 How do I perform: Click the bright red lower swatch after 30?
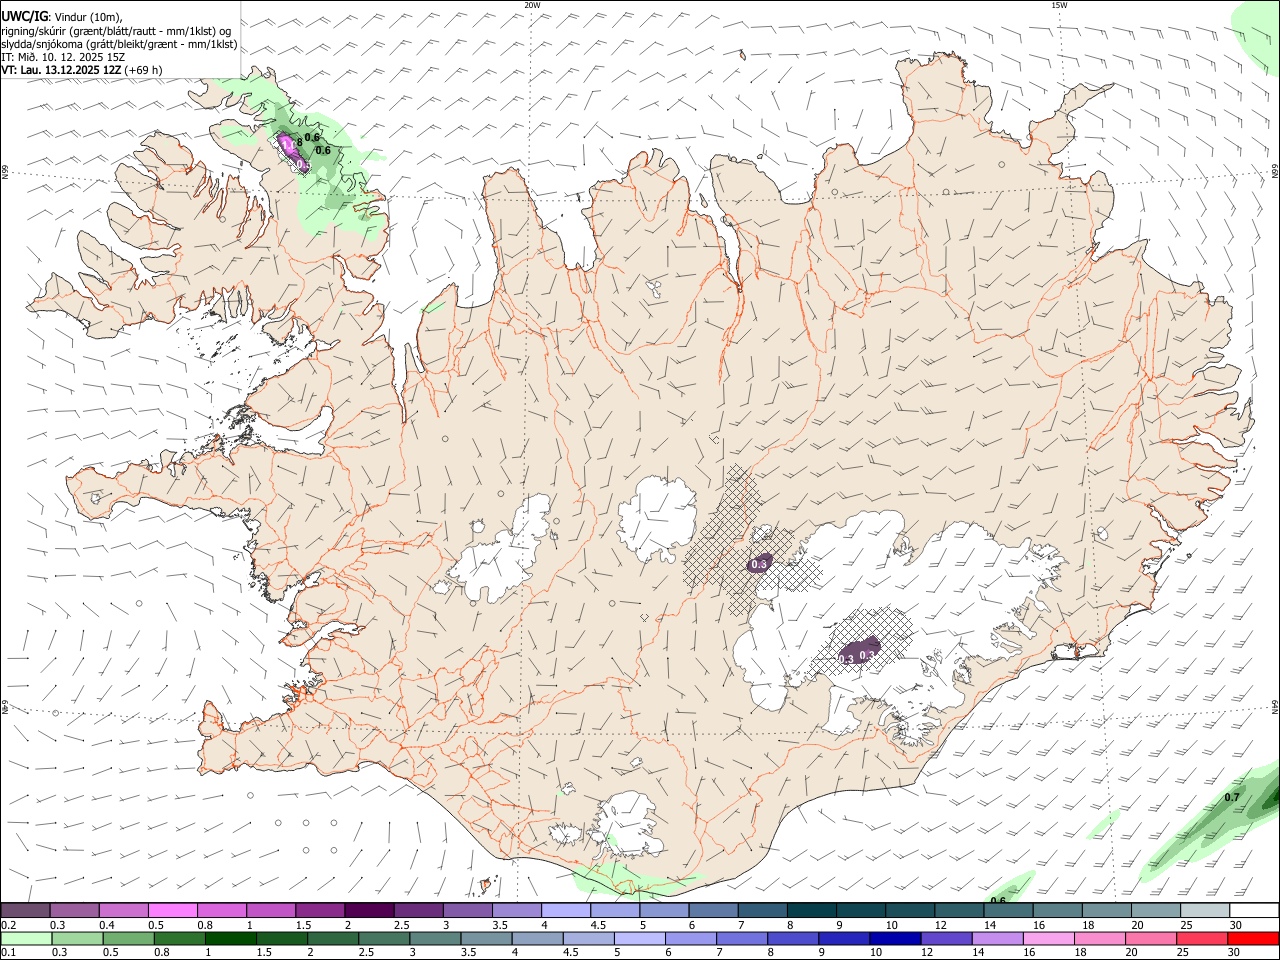1252,938
